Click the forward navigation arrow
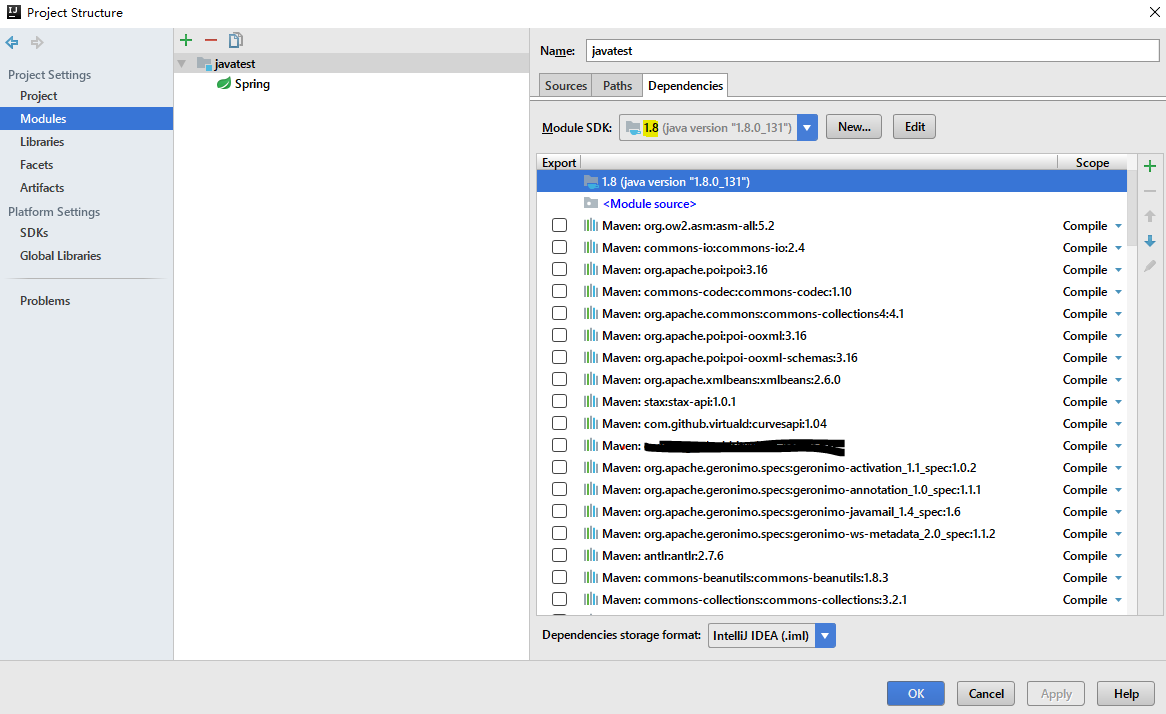The image size is (1166, 714). (x=36, y=42)
